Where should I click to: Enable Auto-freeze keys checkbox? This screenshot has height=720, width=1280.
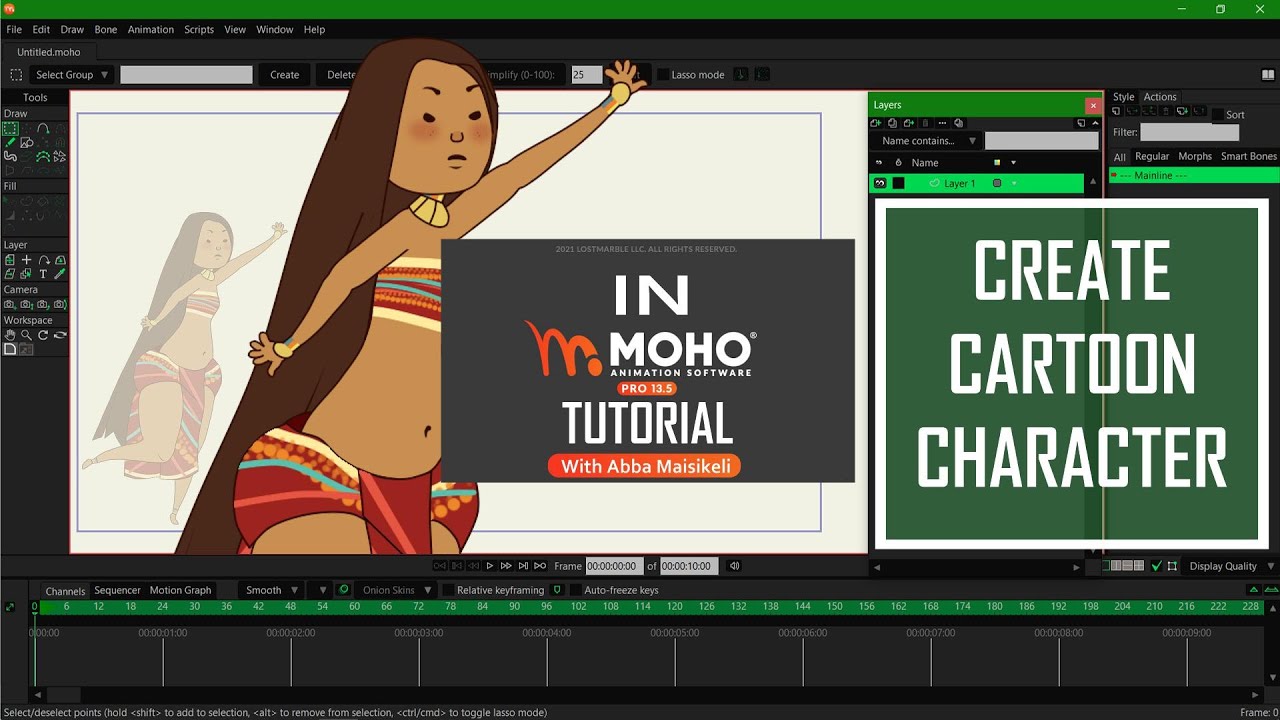(x=575, y=590)
